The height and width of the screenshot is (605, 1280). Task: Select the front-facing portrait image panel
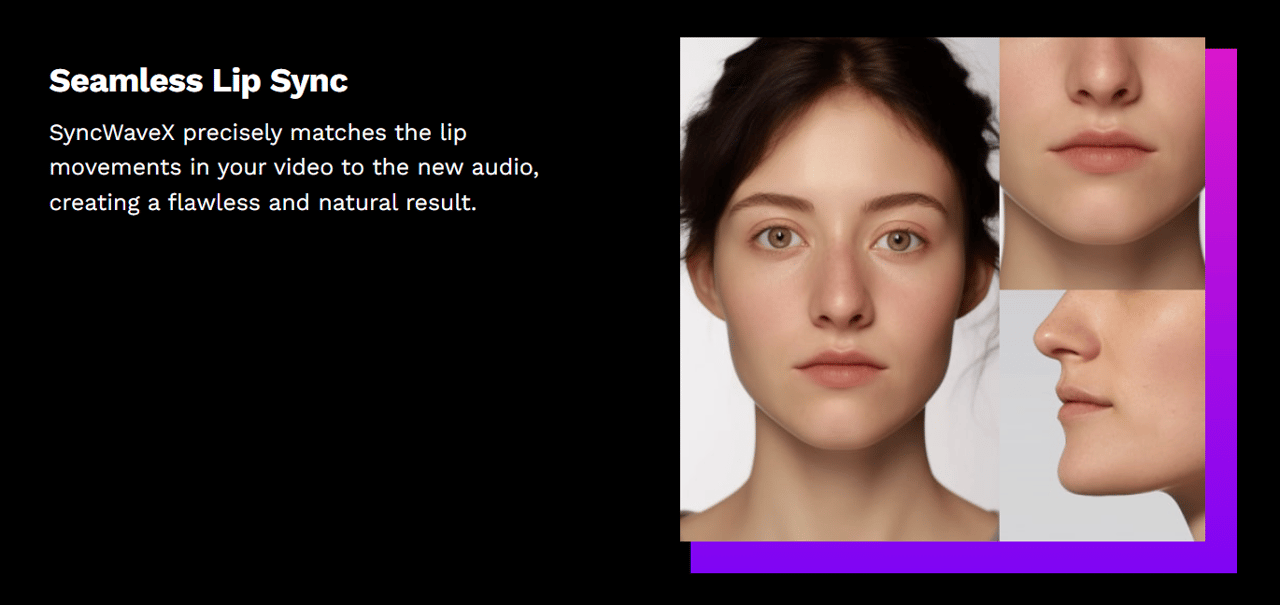click(x=840, y=289)
